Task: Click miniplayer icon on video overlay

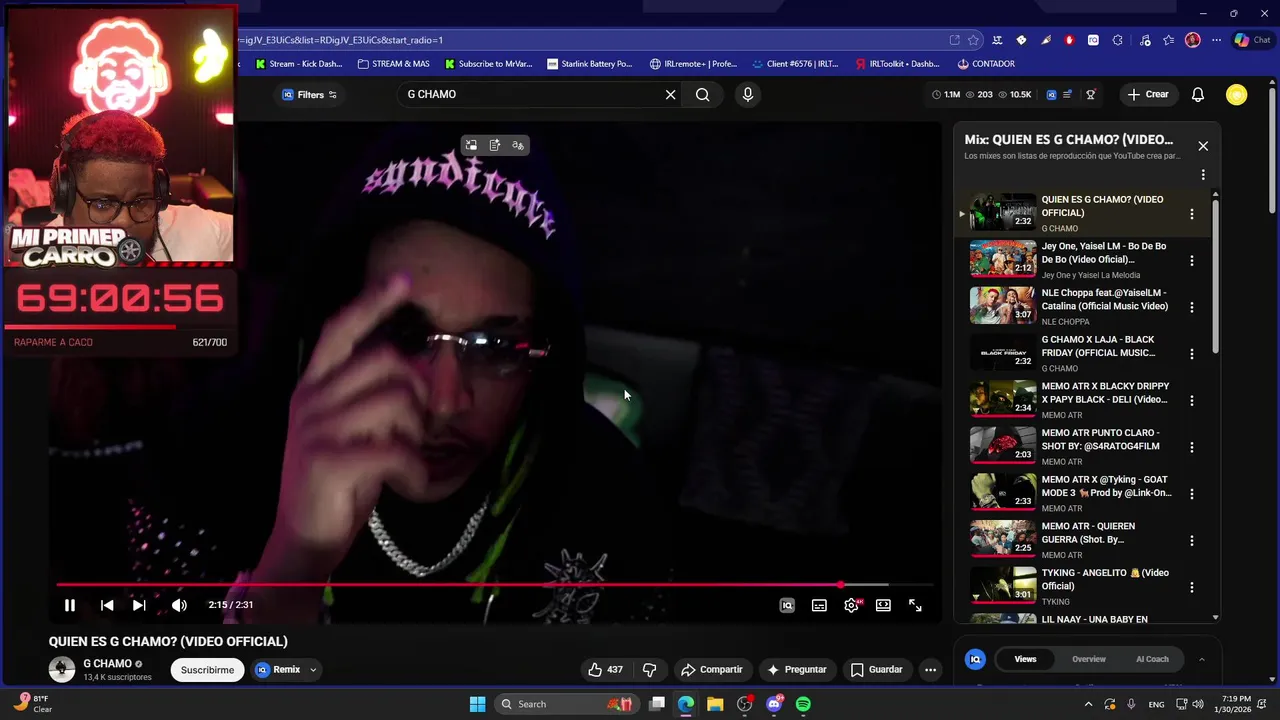Action: pyautogui.click(x=471, y=145)
